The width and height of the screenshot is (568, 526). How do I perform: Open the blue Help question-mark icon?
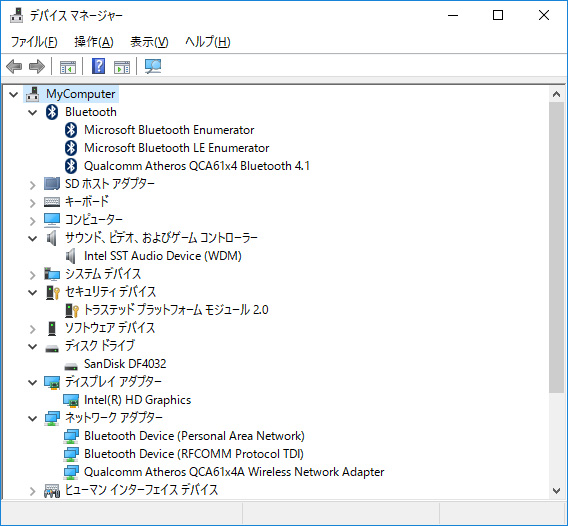[x=99, y=66]
